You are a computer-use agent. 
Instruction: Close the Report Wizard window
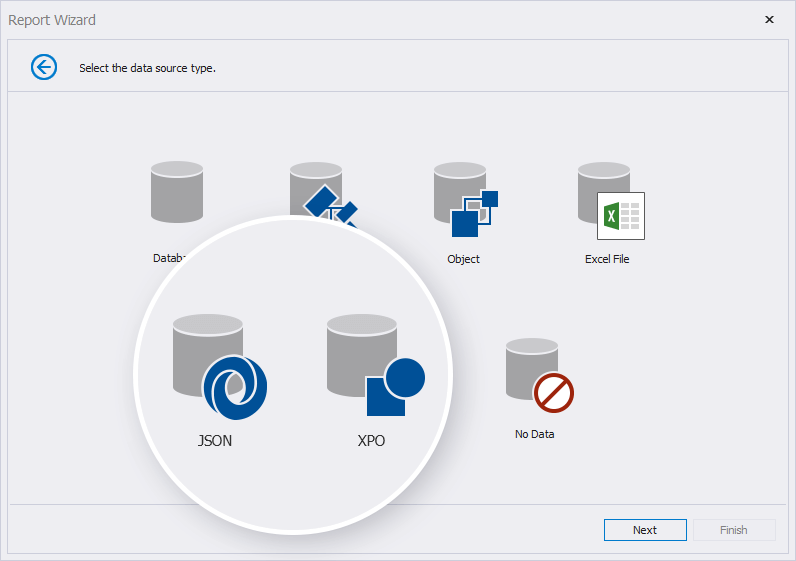point(769,19)
